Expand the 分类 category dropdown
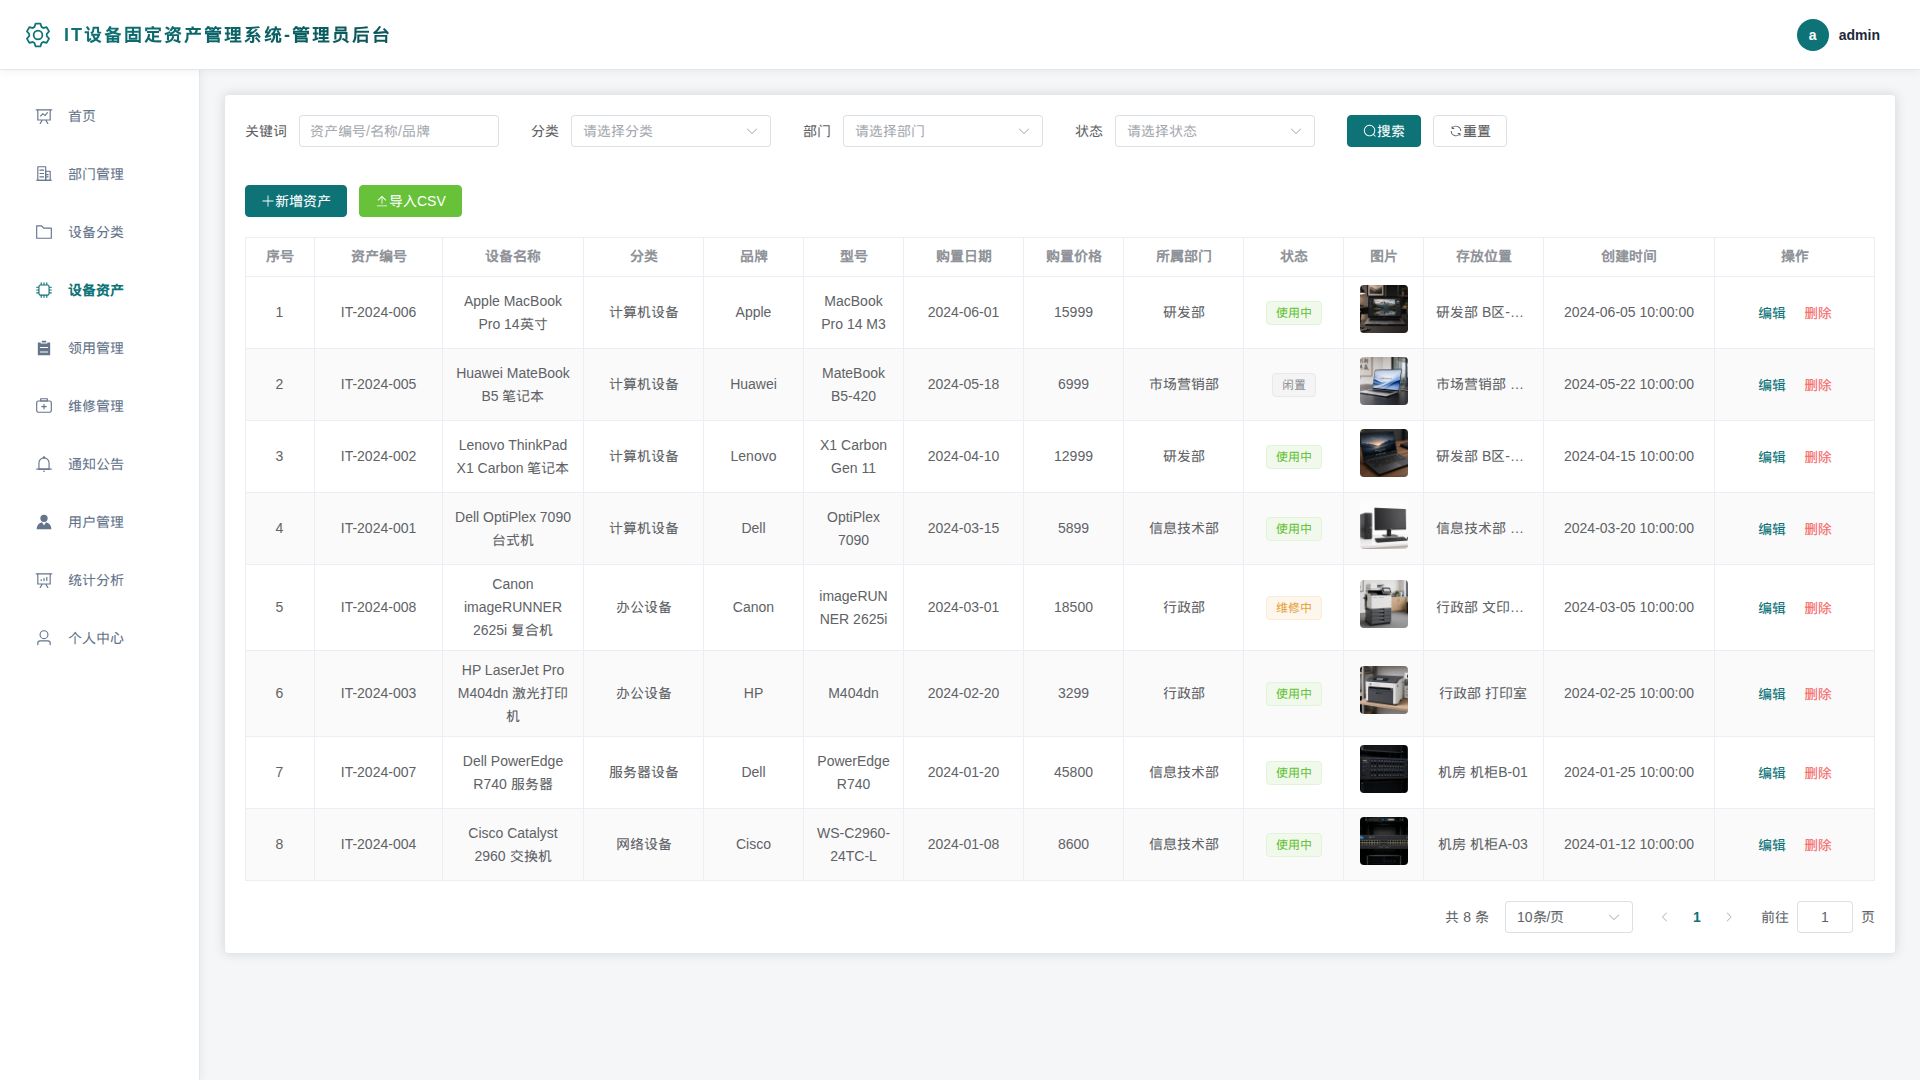Screen dimensions: 1920x1080 click(671, 131)
